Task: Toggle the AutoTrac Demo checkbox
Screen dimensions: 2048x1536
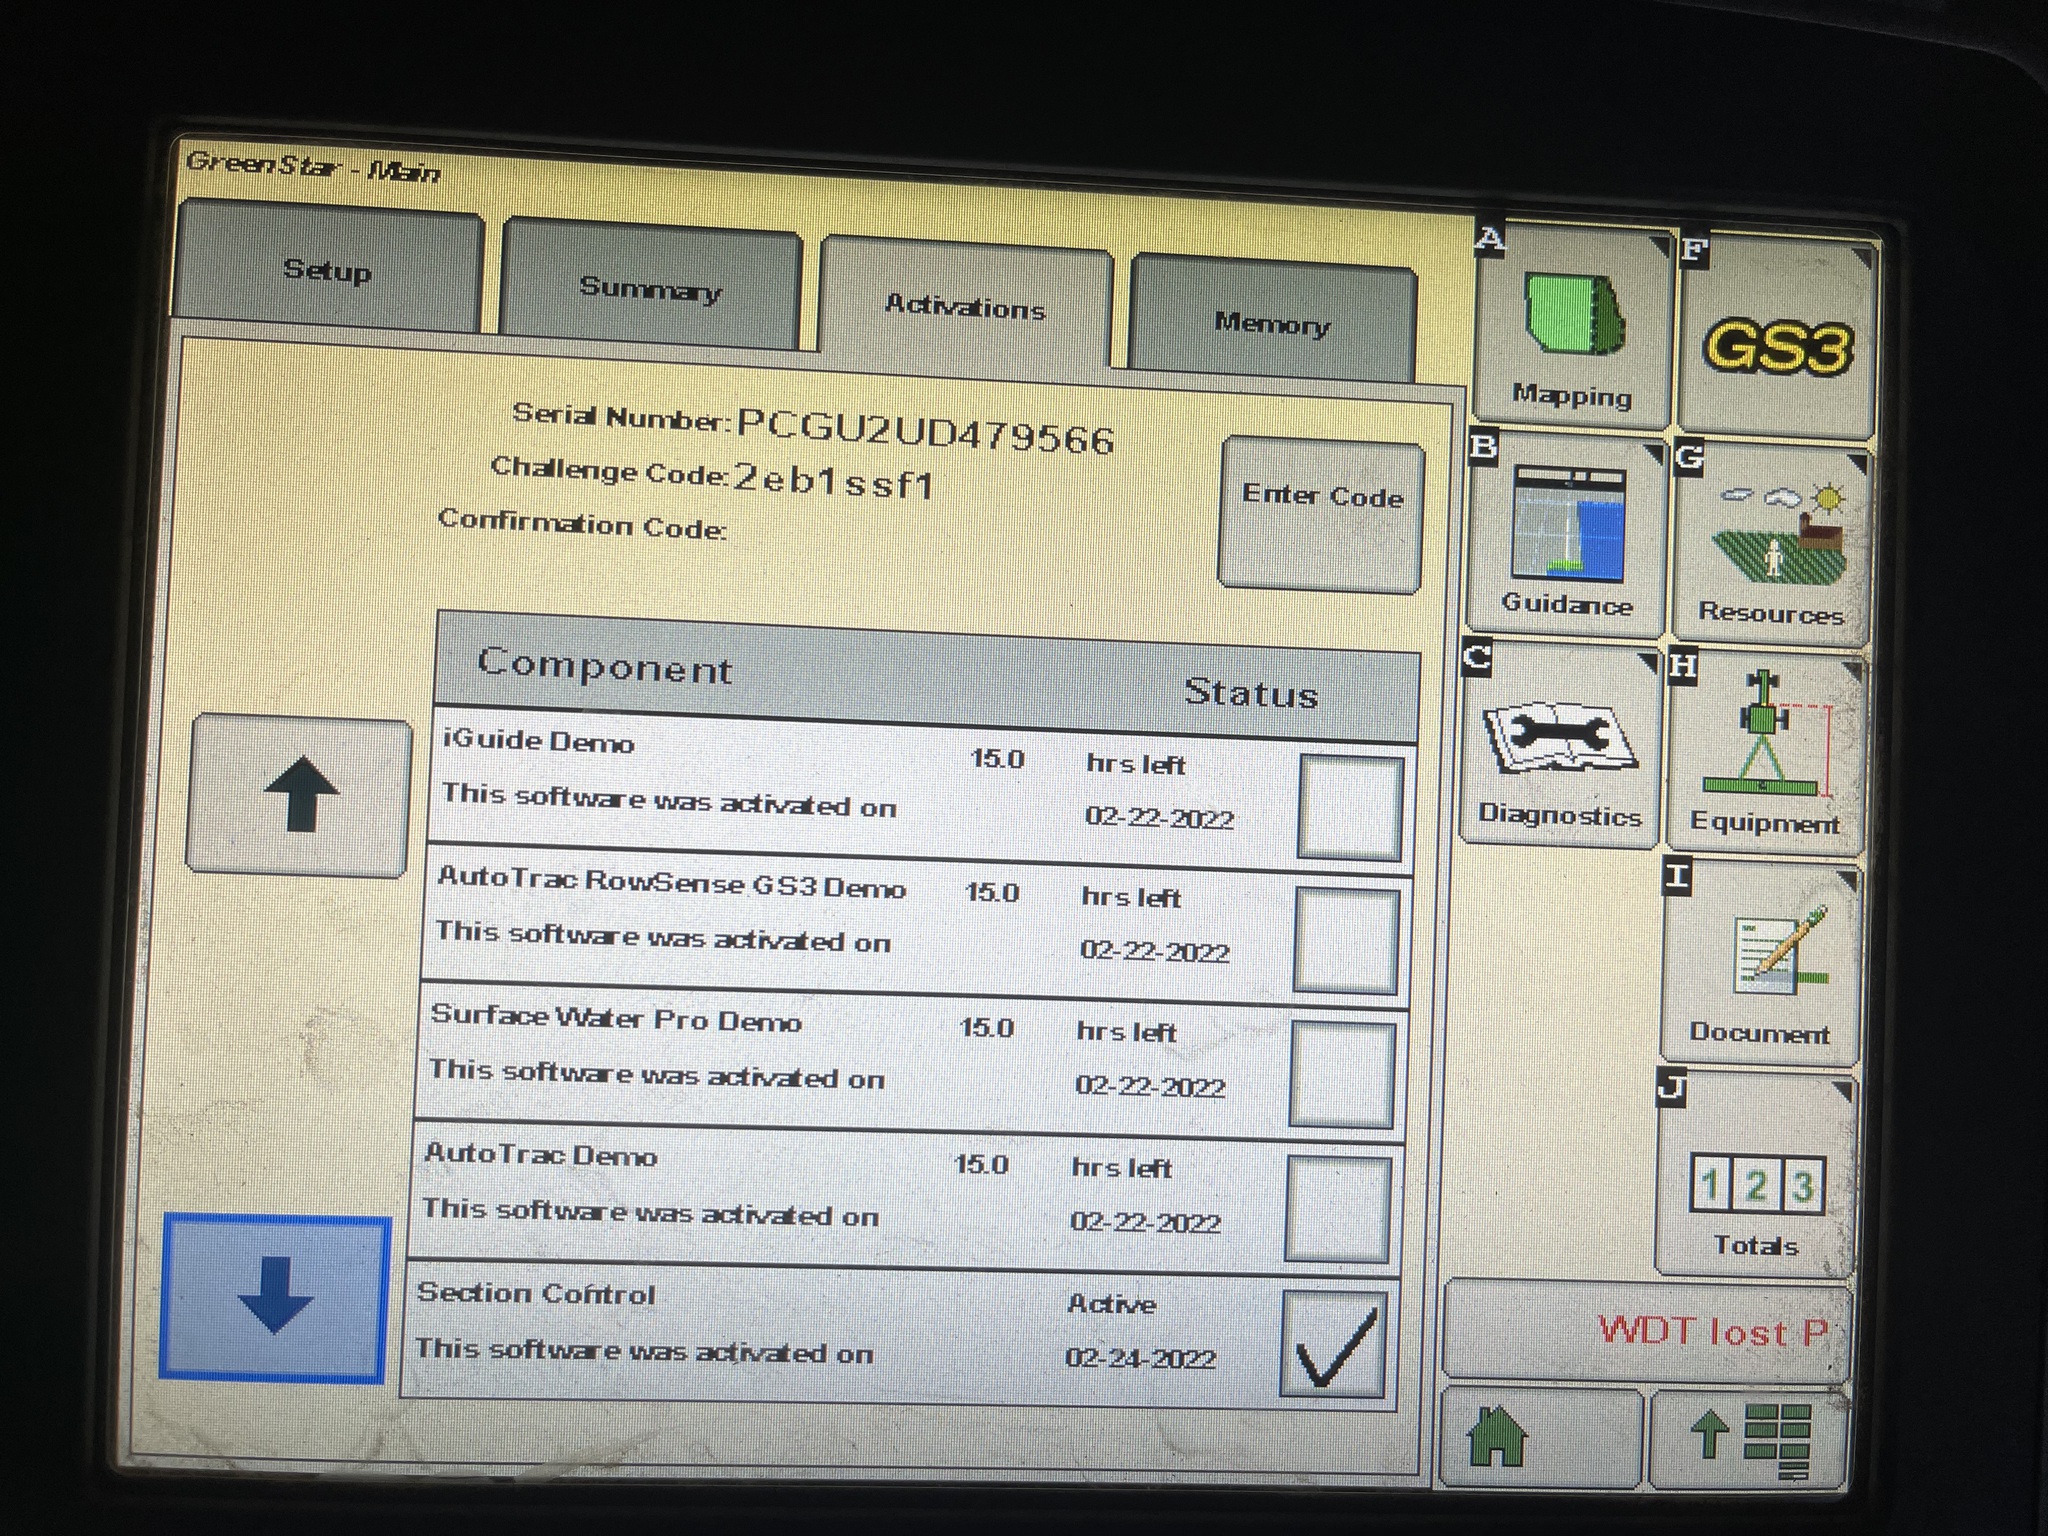Action: click(x=1337, y=1209)
